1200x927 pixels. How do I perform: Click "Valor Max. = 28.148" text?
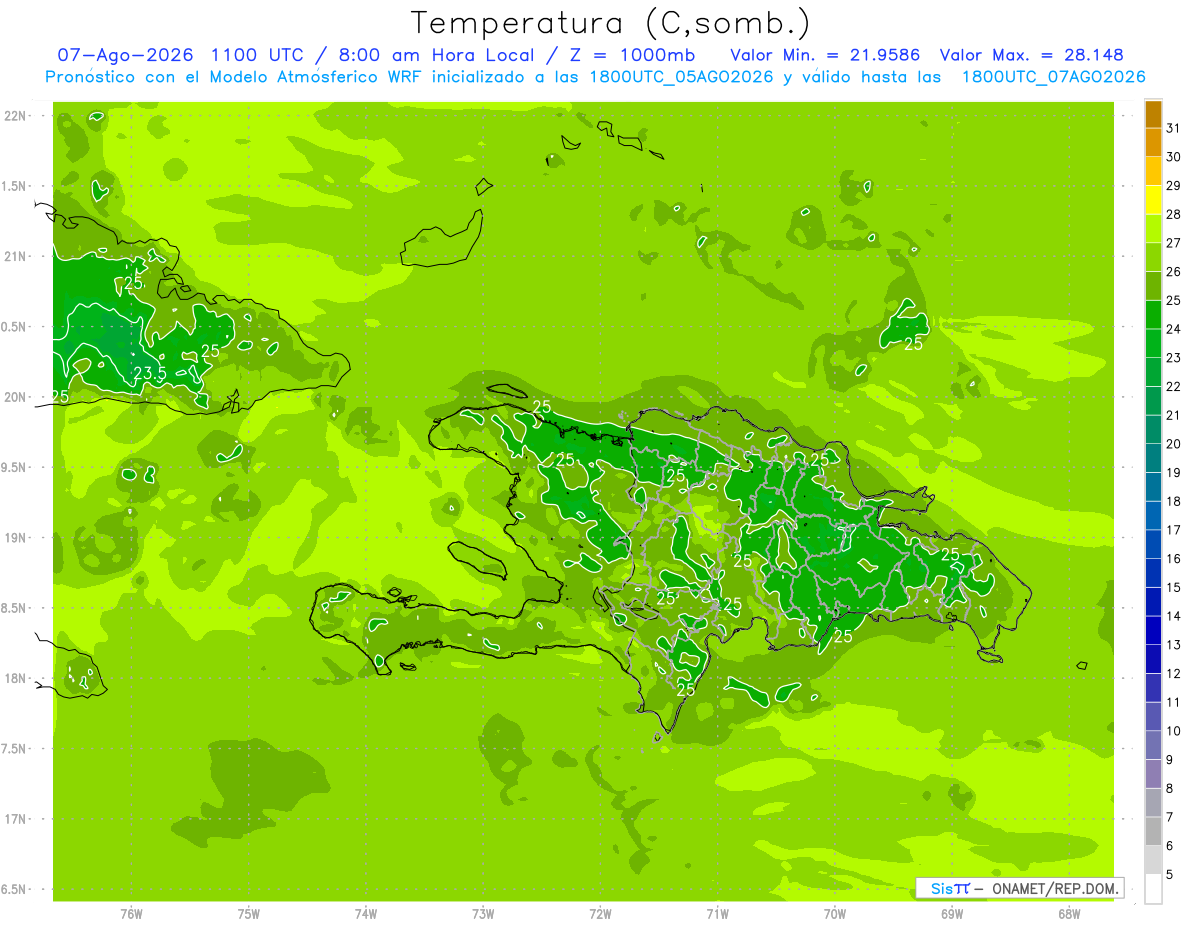click(x=1032, y=55)
